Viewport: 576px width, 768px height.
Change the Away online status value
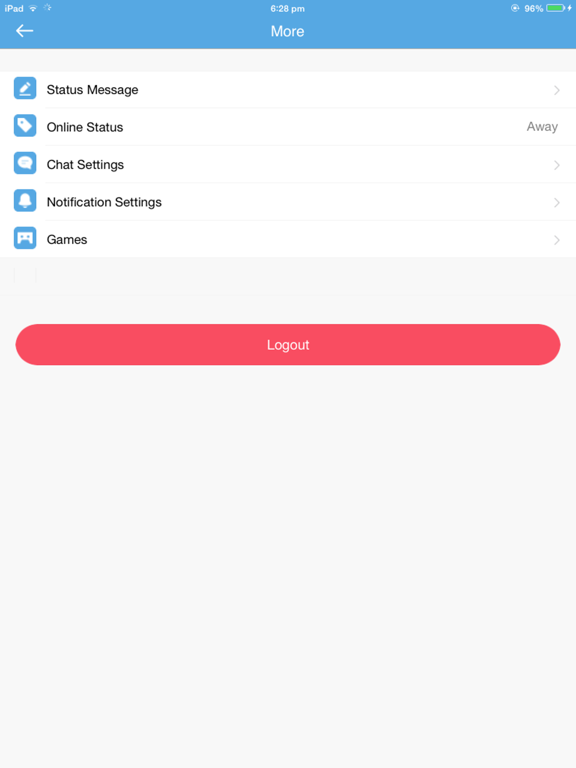pyautogui.click(x=542, y=127)
